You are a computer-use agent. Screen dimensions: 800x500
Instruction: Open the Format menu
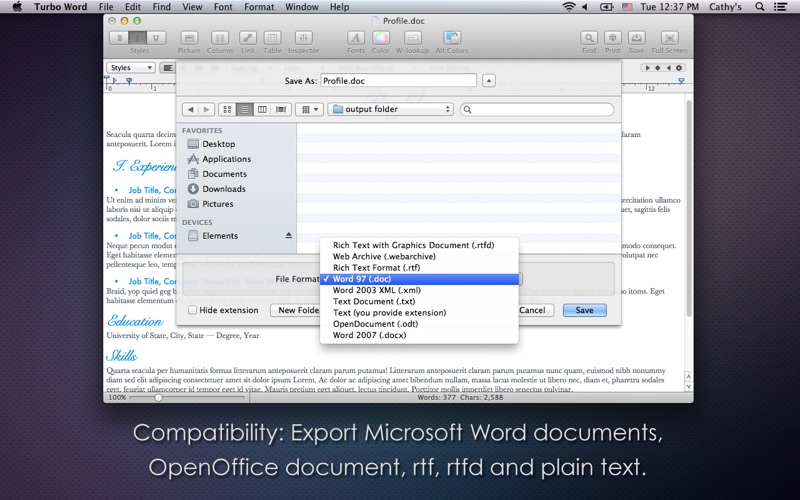[259, 7]
